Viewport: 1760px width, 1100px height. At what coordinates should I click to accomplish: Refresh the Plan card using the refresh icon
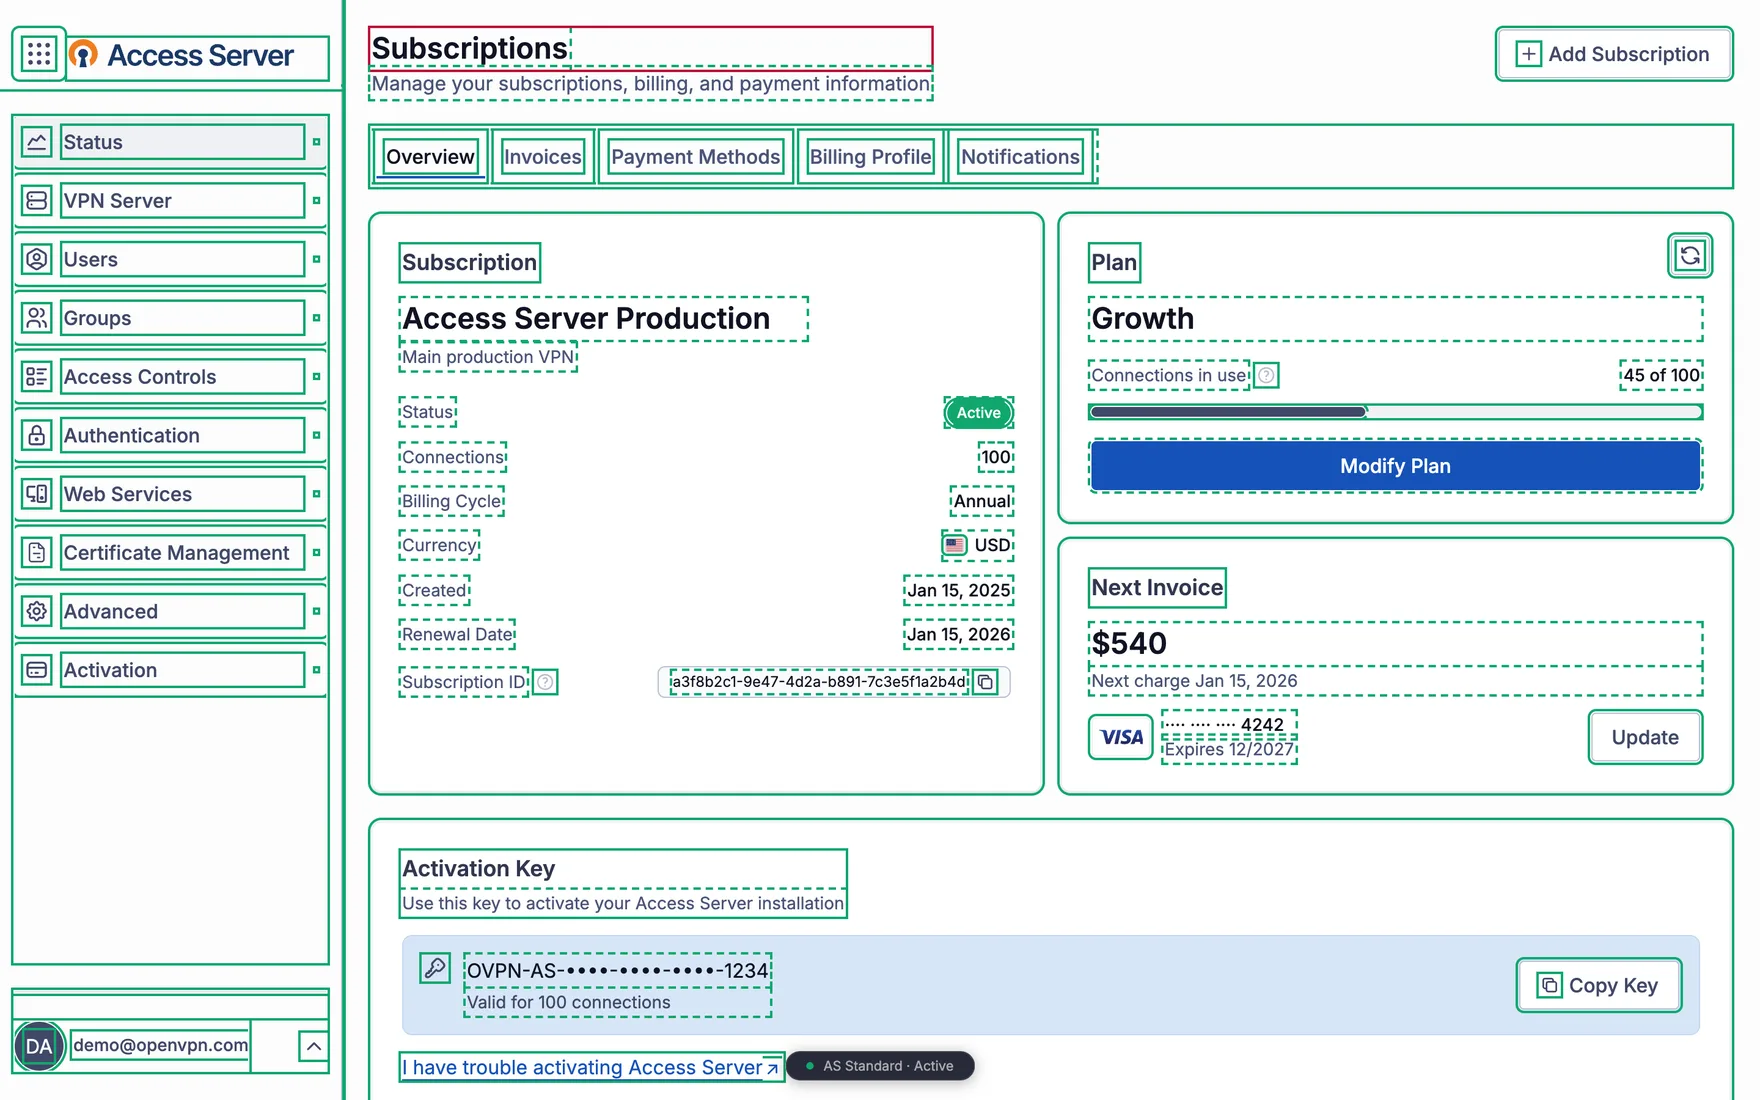[x=1690, y=256]
